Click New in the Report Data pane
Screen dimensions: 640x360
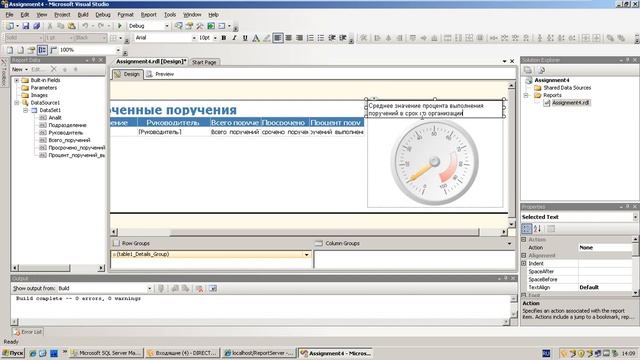(19, 69)
